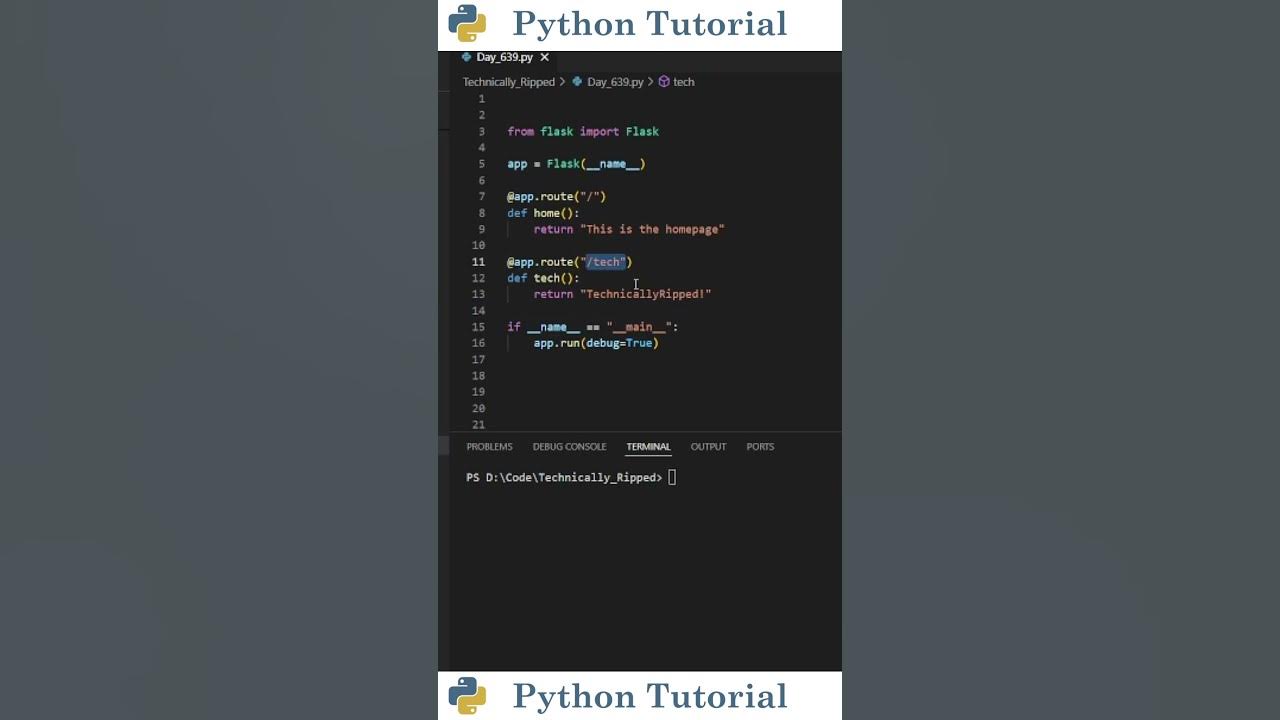
Task: Click "app.run(debug=True)" line
Action: click(596, 343)
